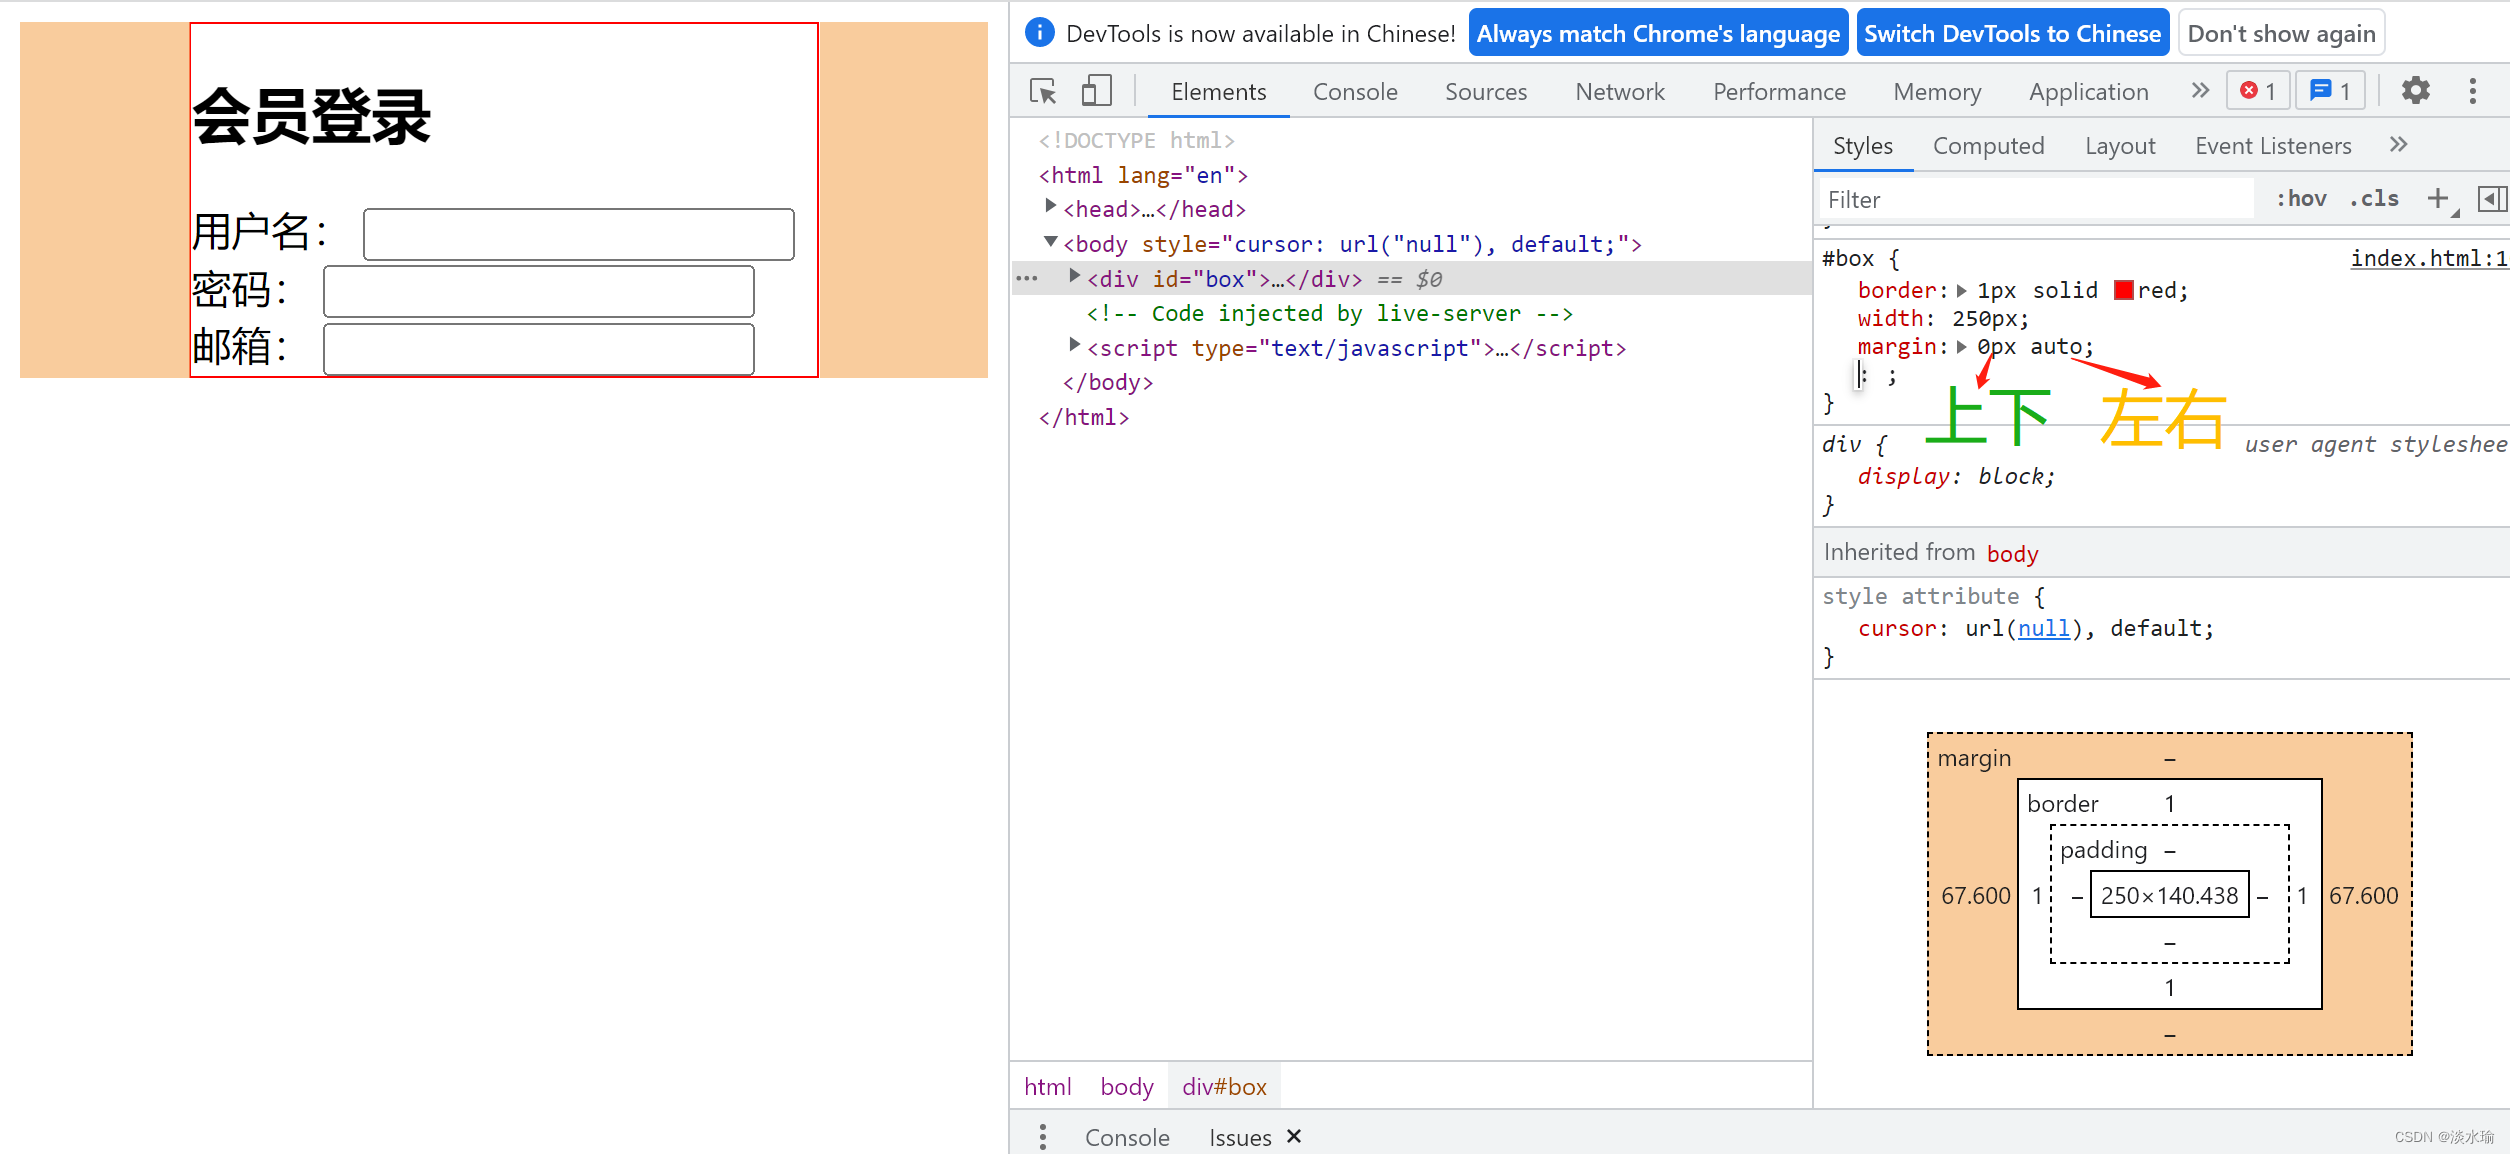
Task: Toggle the .cls class editor
Action: pyautogui.click(x=2374, y=199)
